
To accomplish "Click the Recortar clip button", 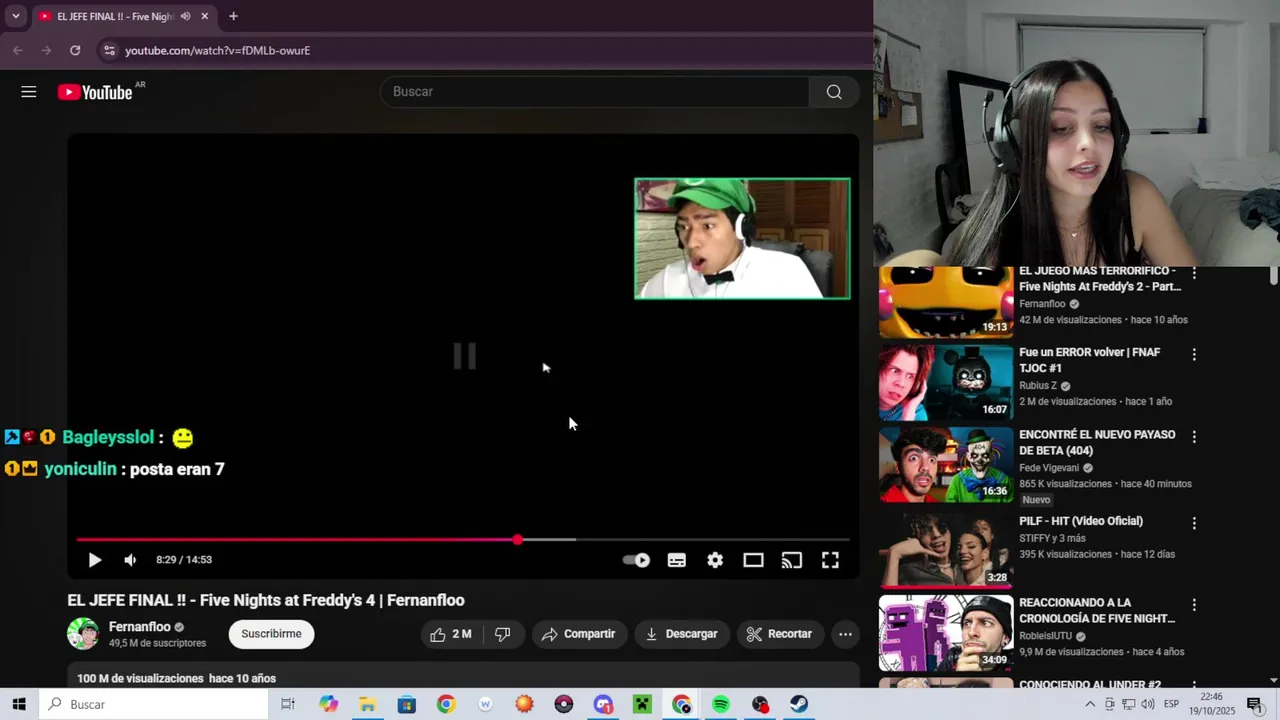I will (778, 634).
